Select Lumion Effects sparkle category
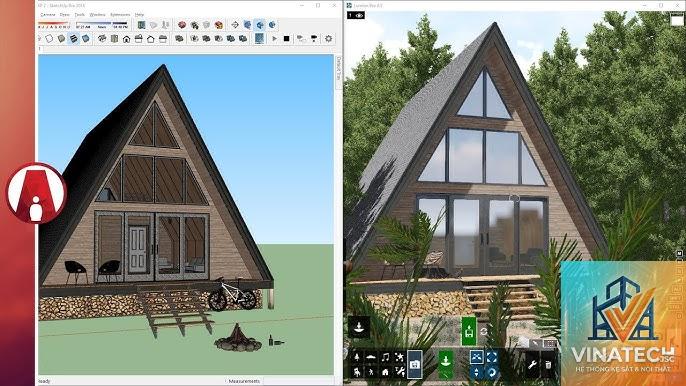 click(x=399, y=358)
